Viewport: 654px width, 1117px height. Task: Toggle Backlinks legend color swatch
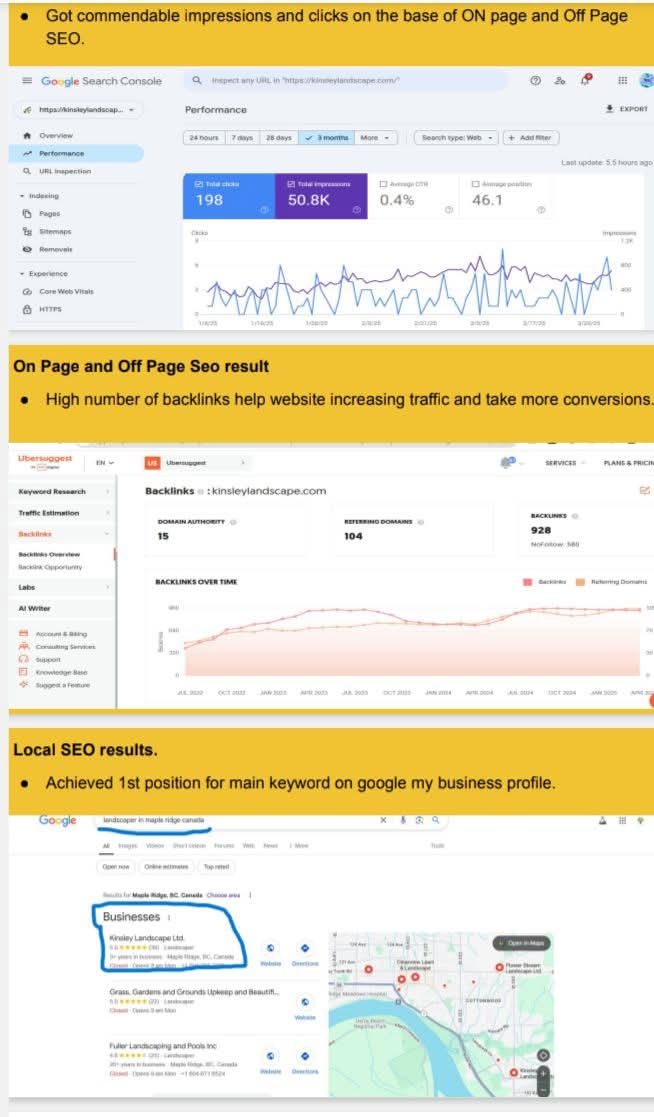click(528, 582)
